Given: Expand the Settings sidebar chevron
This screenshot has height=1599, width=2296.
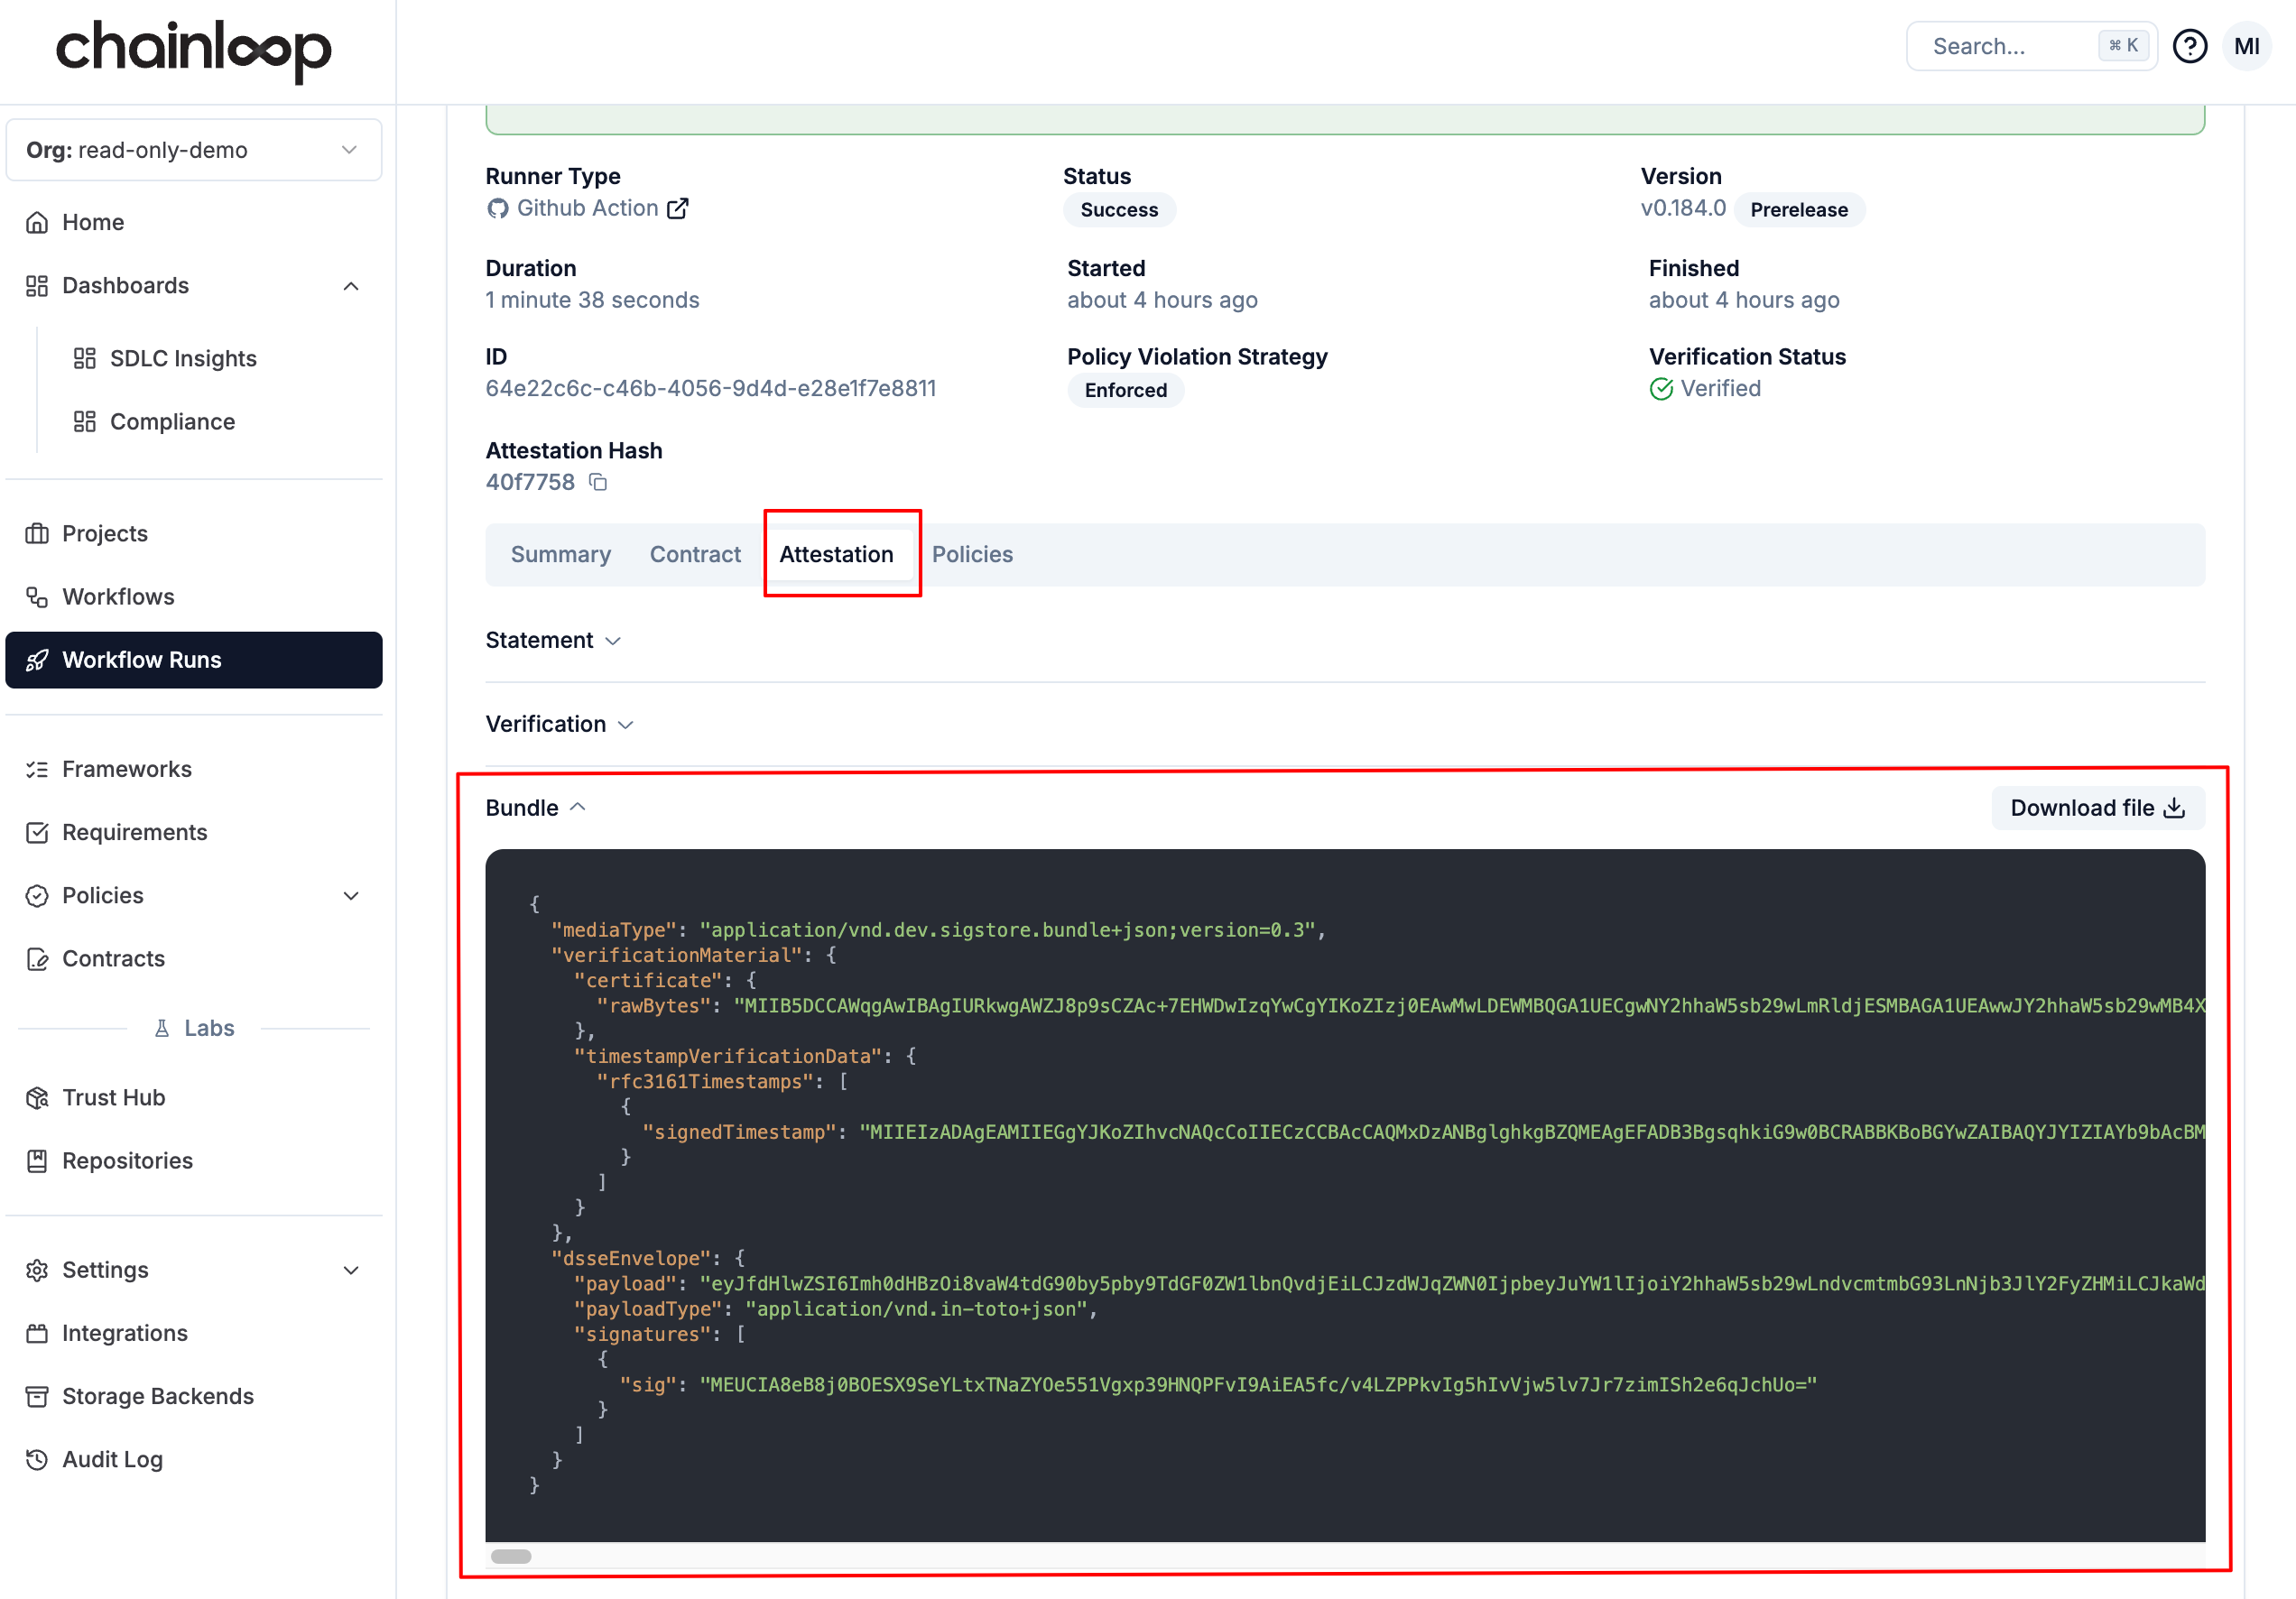Looking at the screenshot, I should pyautogui.click(x=351, y=1270).
